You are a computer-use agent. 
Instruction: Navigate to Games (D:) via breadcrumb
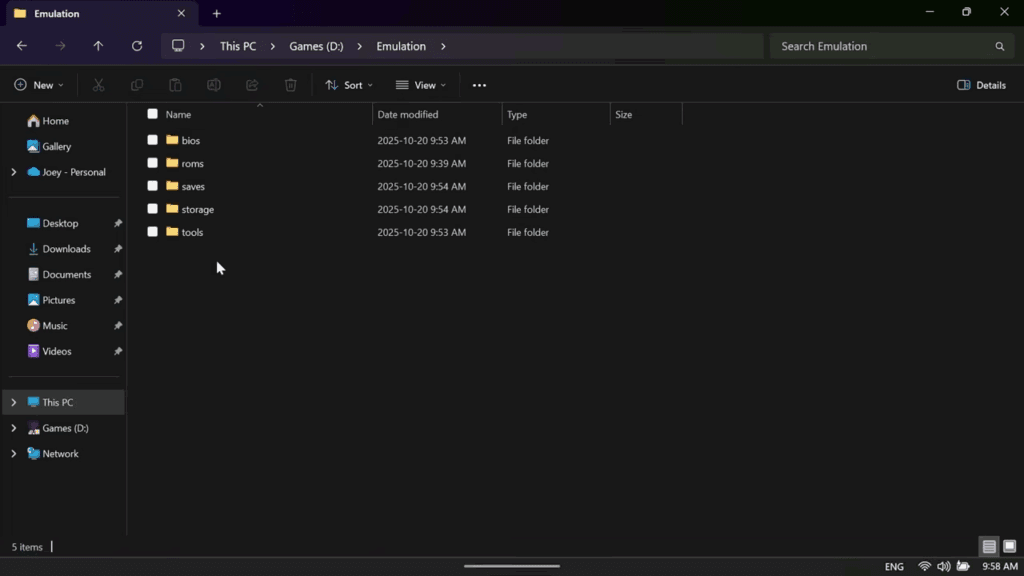316,45
